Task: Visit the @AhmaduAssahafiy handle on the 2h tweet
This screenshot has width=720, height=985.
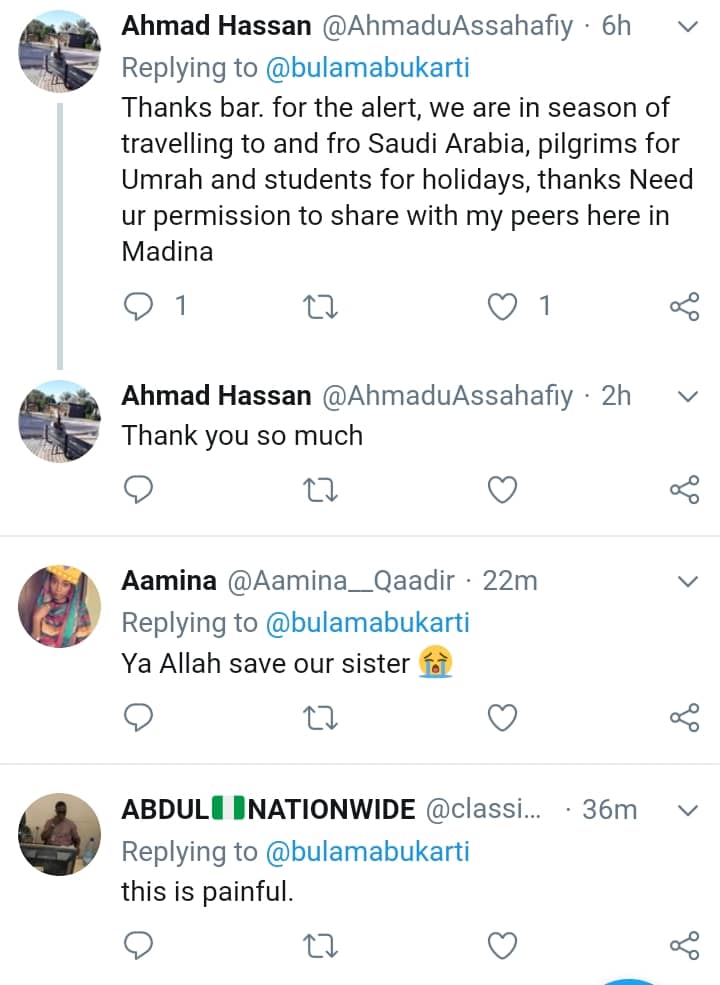Action: 447,396
